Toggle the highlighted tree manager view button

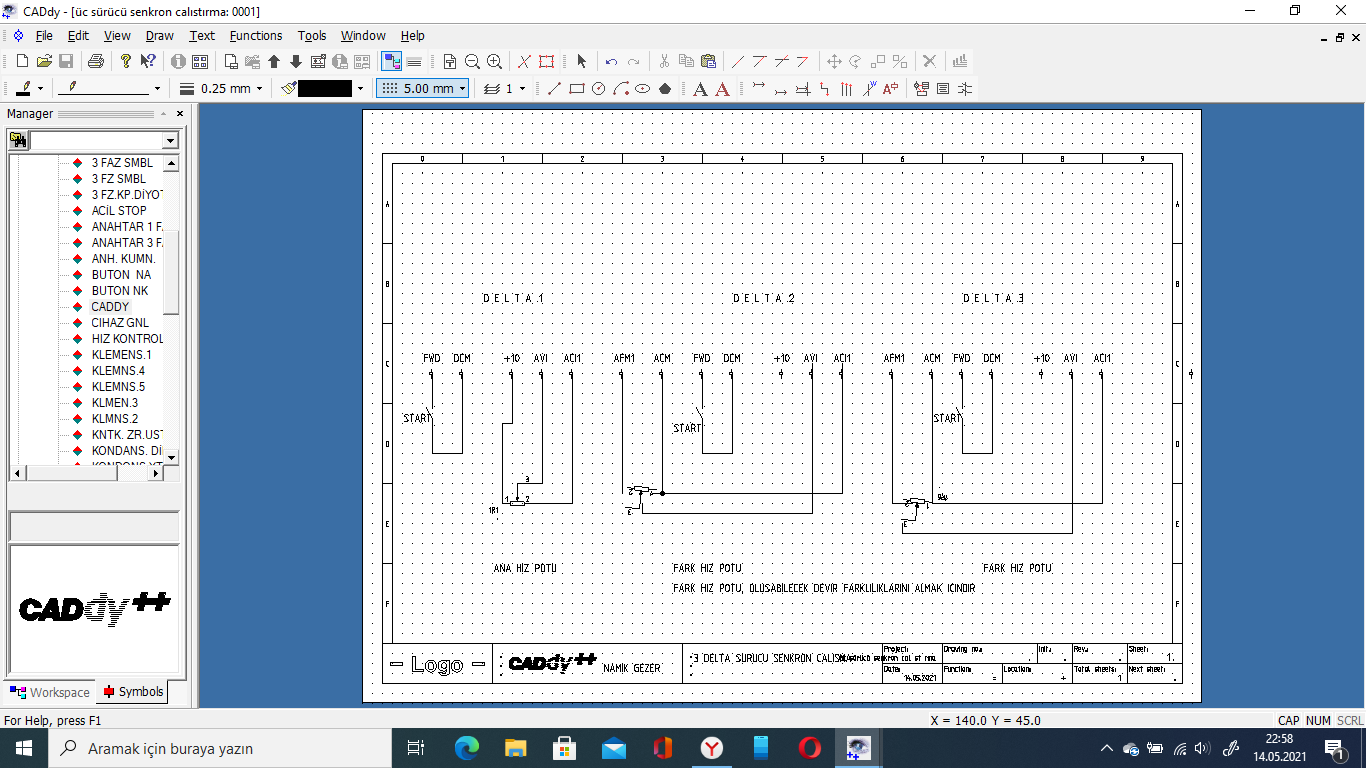click(392, 62)
